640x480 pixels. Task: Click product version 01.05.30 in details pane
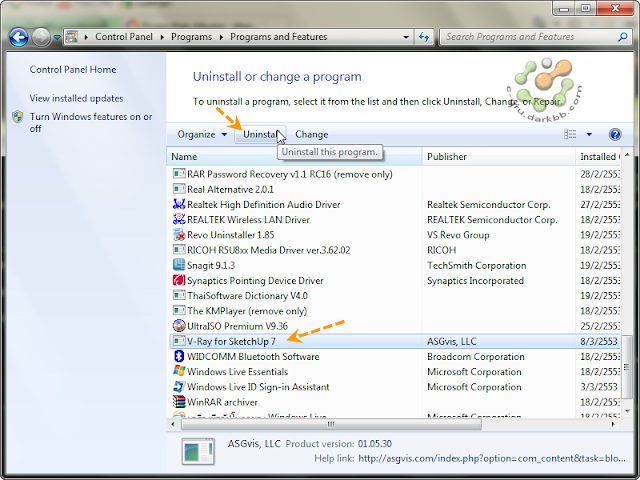[x=375, y=444]
